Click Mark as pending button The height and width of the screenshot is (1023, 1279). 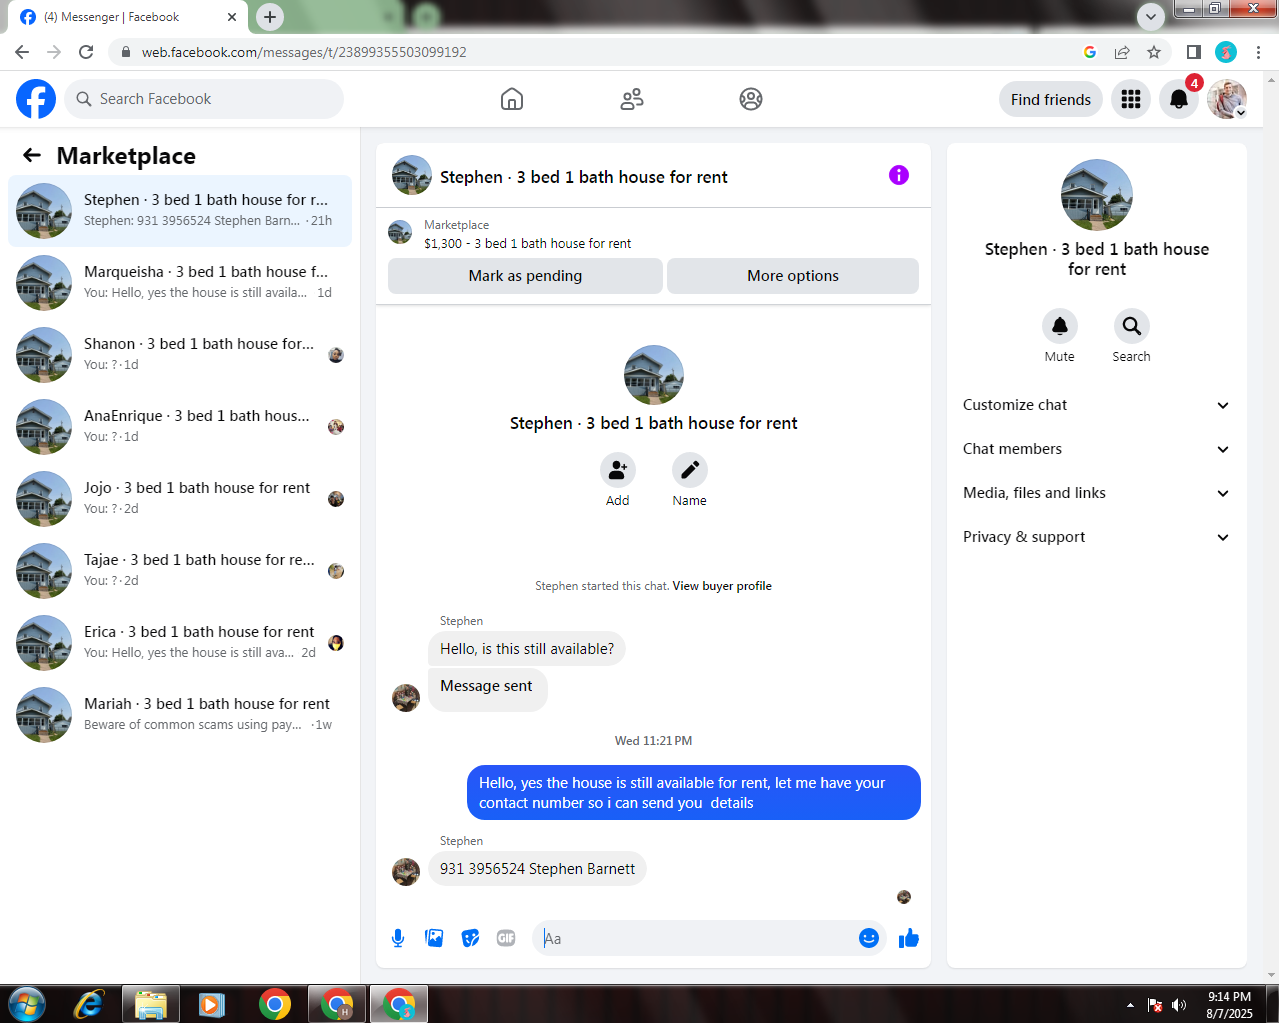point(525,276)
